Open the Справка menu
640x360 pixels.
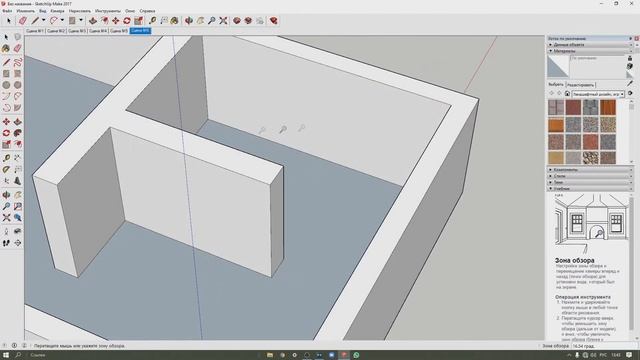coord(147,11)
